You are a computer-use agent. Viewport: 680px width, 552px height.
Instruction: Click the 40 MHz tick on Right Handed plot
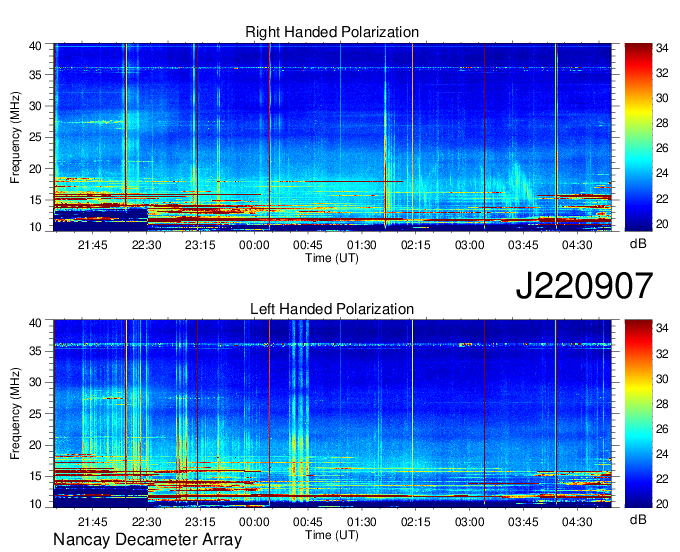point(35,46)
